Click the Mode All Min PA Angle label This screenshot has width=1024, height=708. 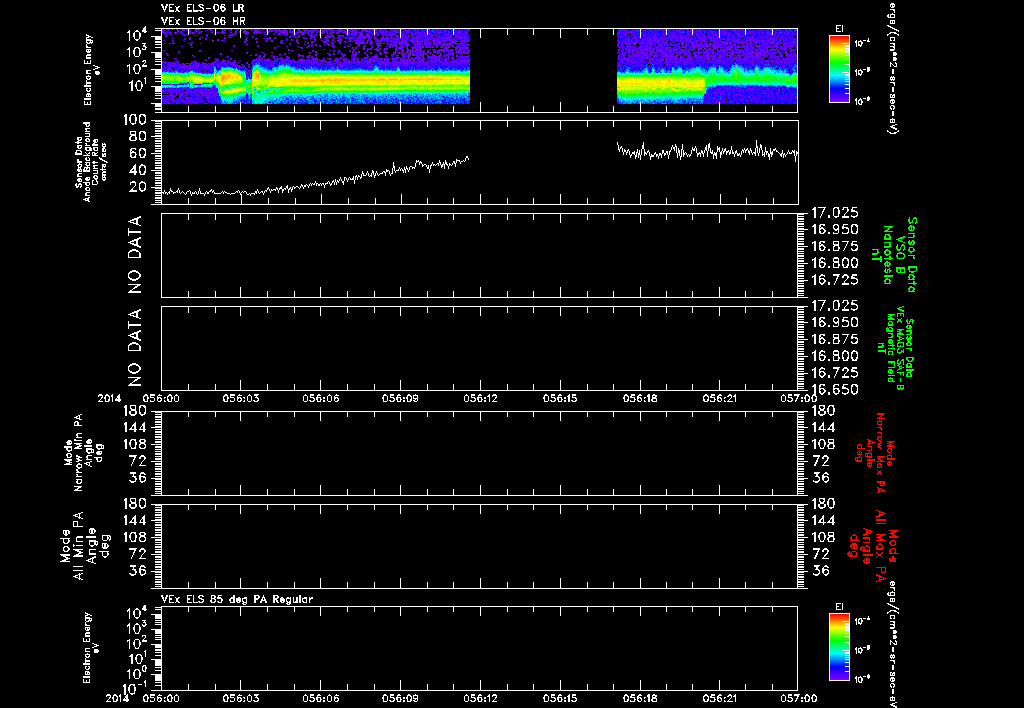(84, 545)
